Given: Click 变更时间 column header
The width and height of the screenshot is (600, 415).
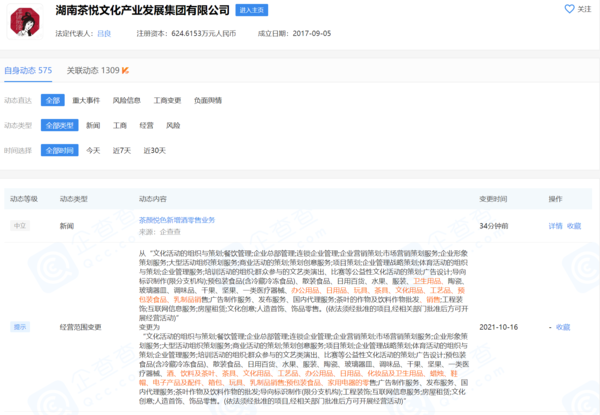Looking at the screenshot, I should (493, 199).
